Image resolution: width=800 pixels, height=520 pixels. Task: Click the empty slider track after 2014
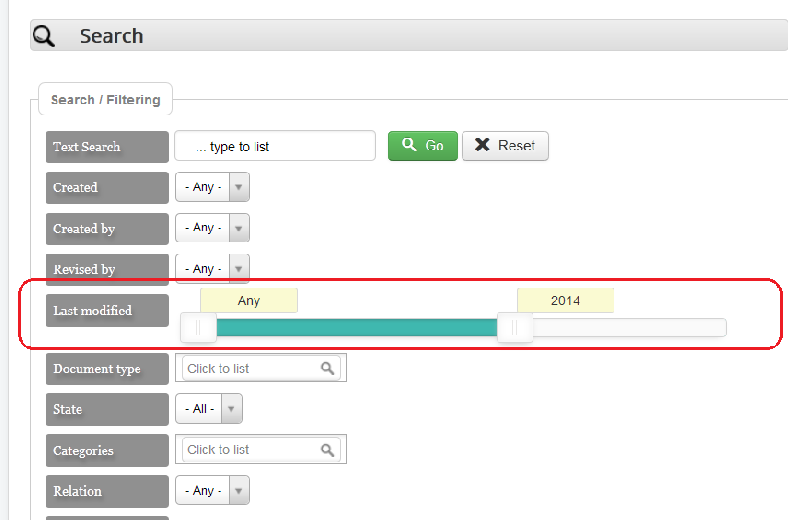[x=629, y=328]
